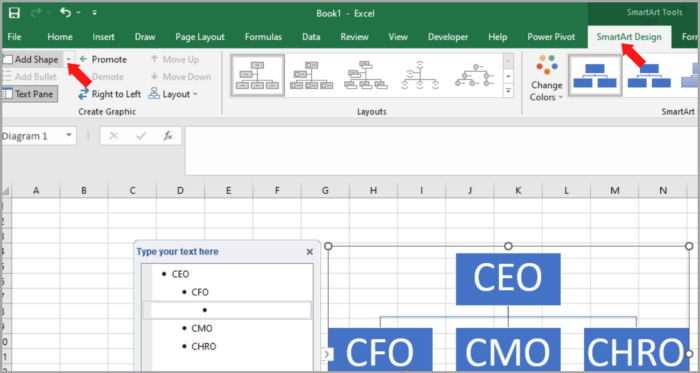Open the Formulas ribbon tab
The height and width of the screenshot is (373, 700).
[263, 37]
